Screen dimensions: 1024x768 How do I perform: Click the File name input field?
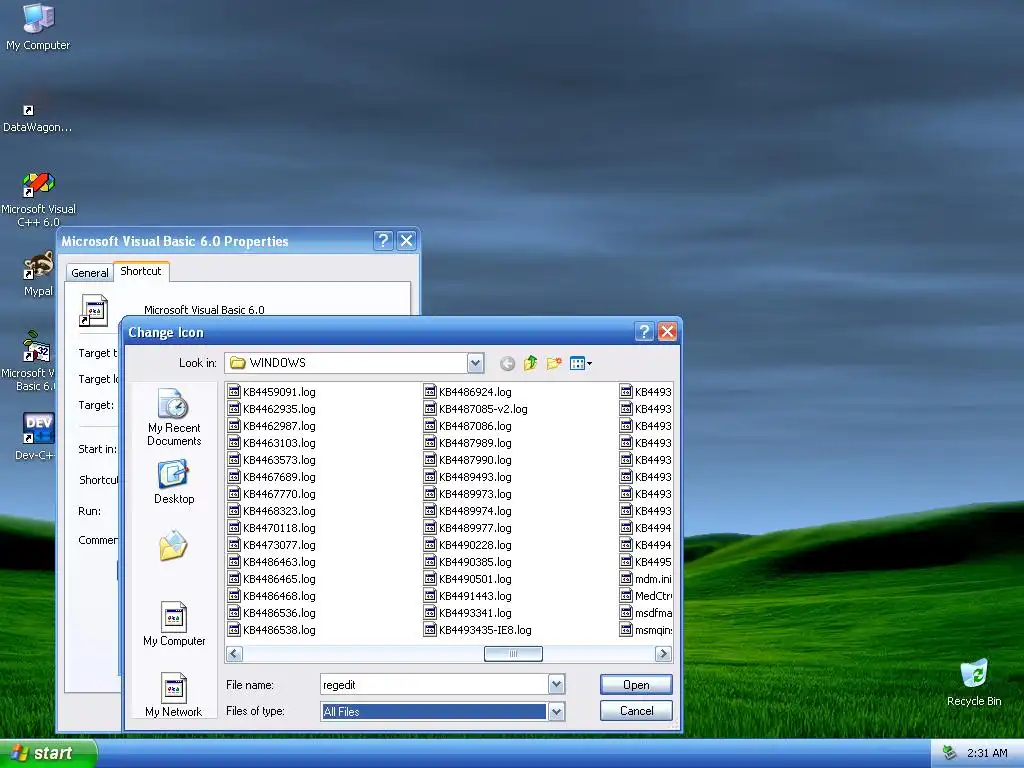click(434, 684)
